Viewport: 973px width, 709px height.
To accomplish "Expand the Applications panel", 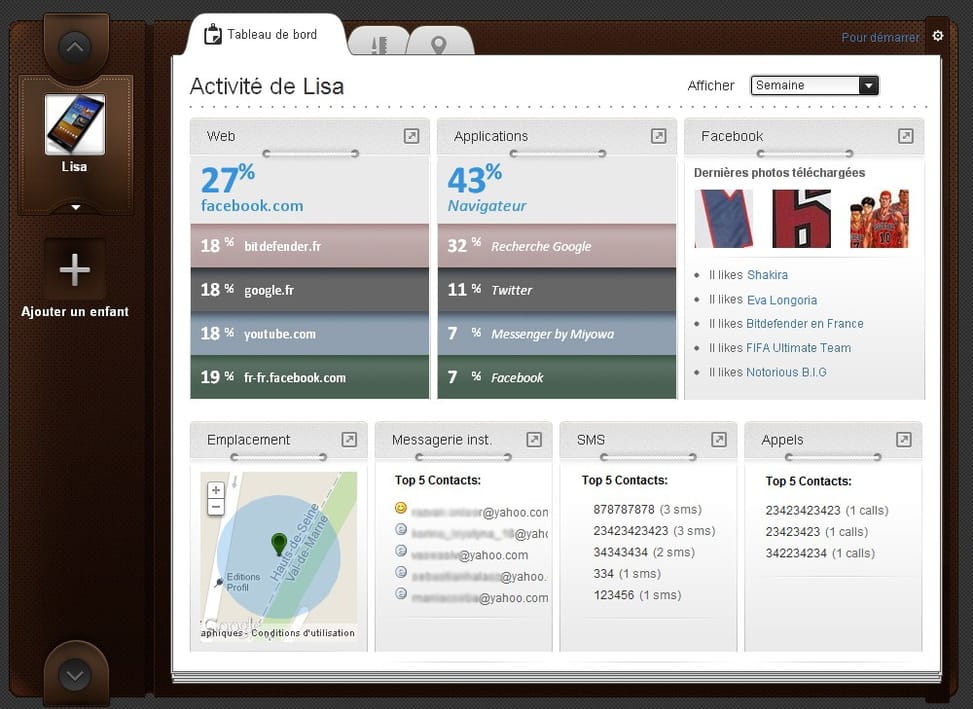I will (658, 136).
